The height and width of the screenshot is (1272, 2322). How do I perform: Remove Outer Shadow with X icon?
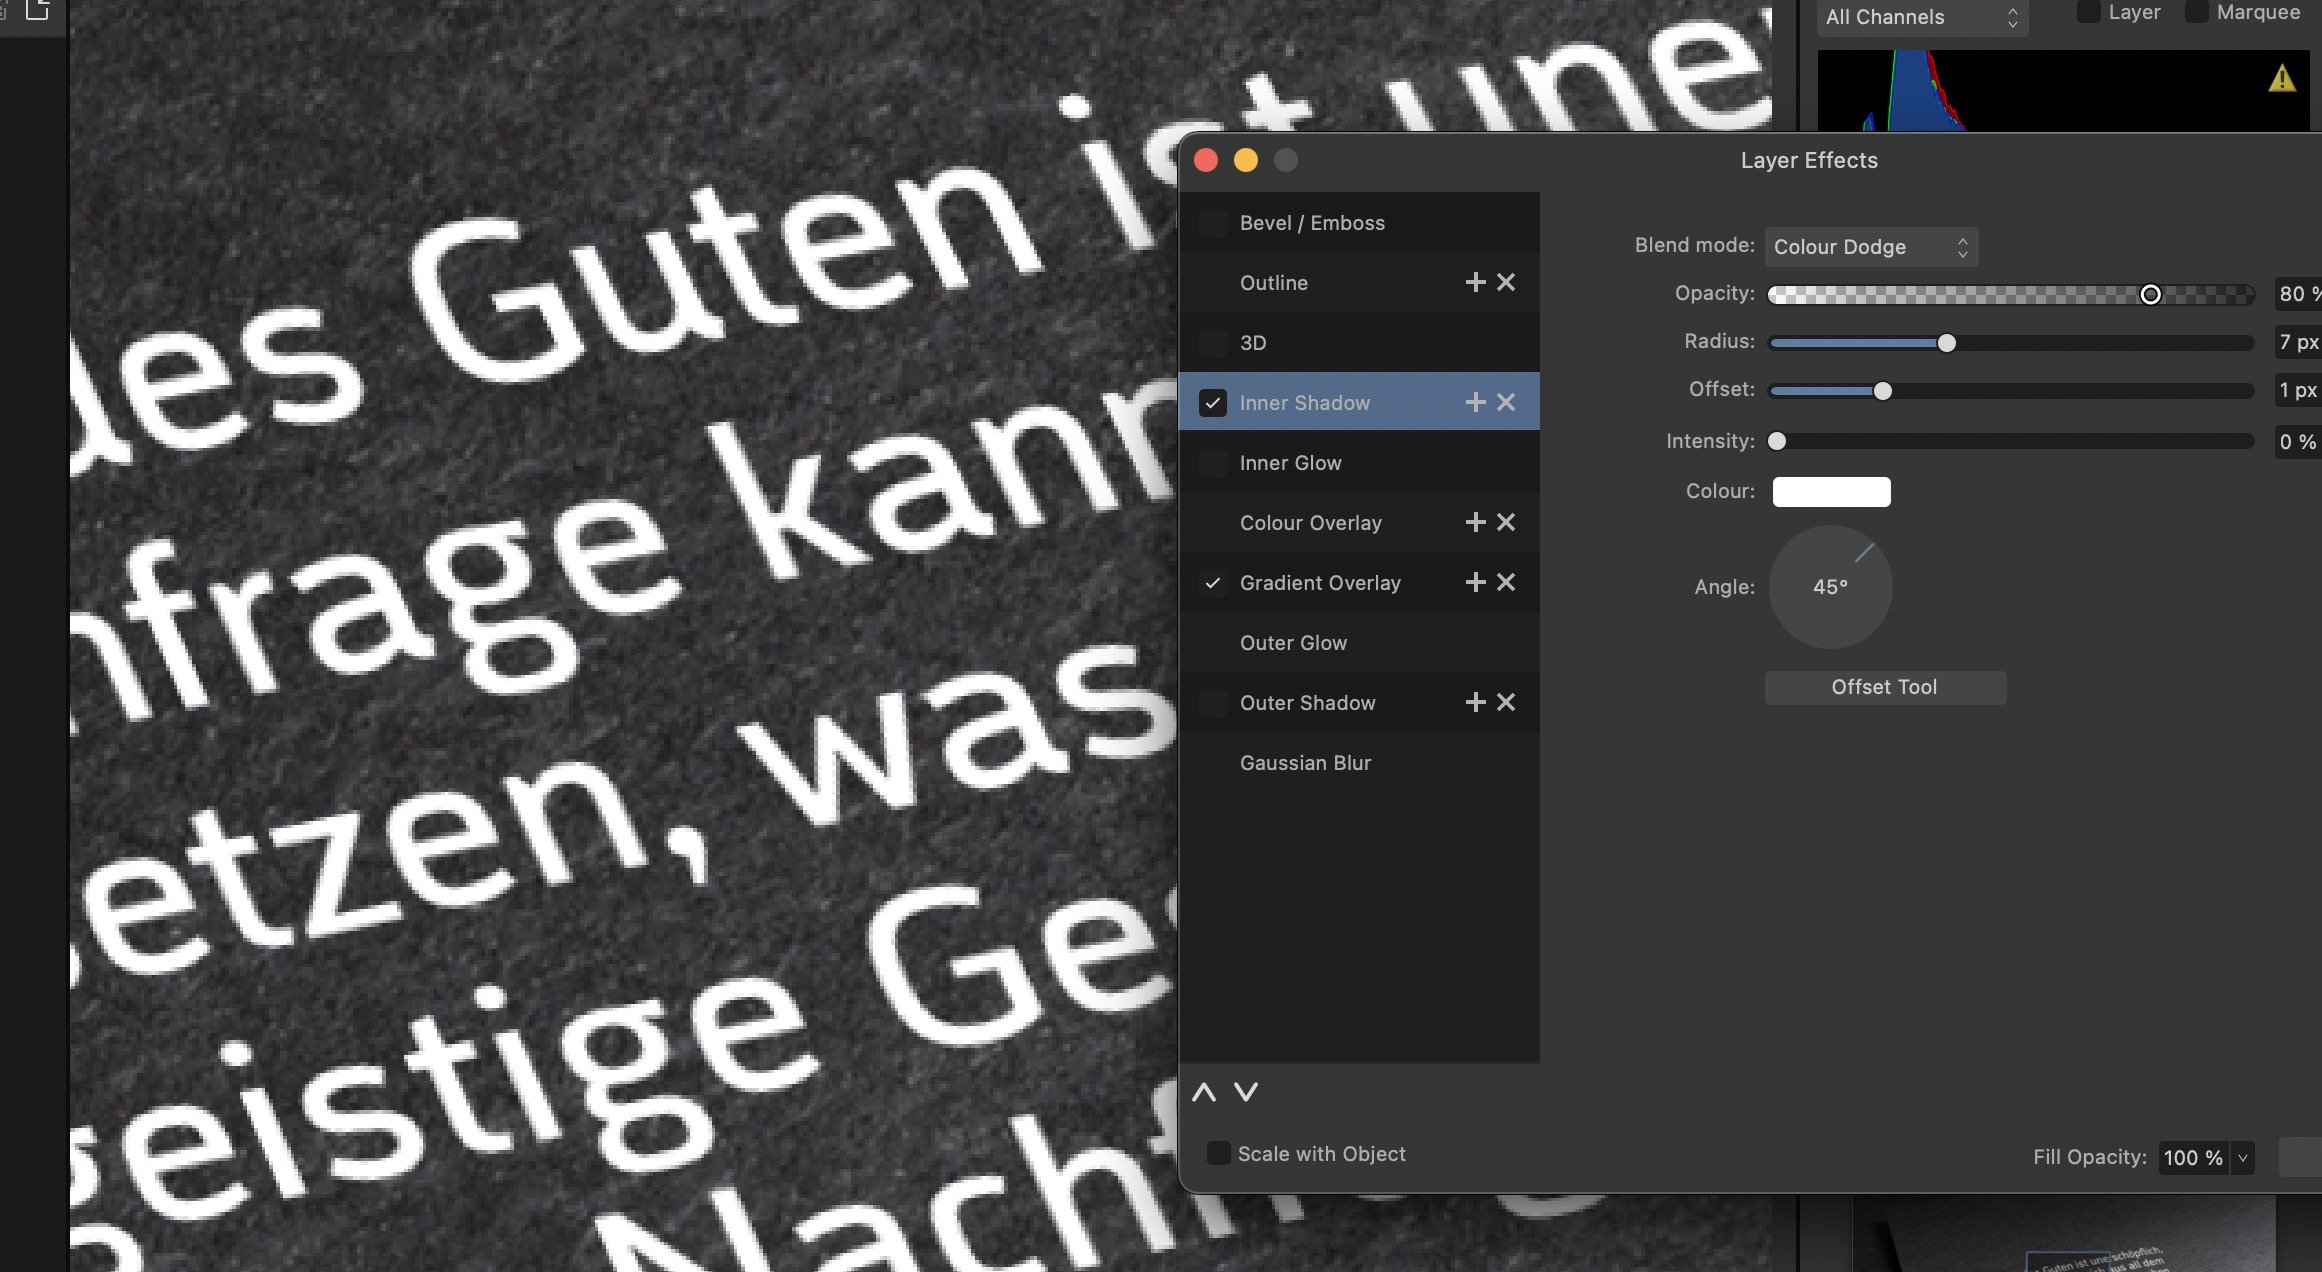(1506, 703)
